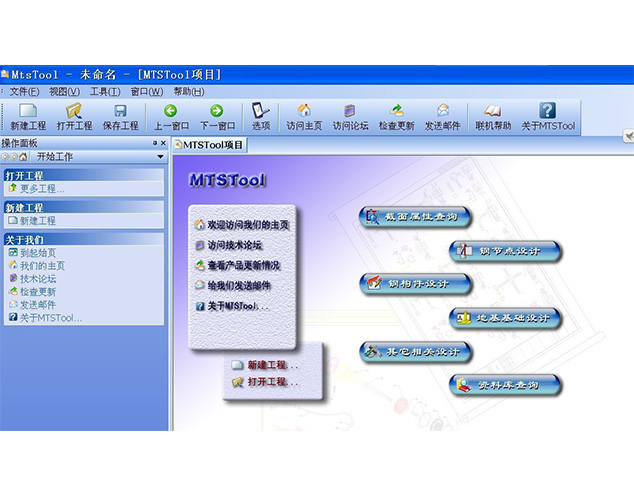Click 更多工程... in 打开工程 section
Viewport: 634px width, 495px height.
42,188
